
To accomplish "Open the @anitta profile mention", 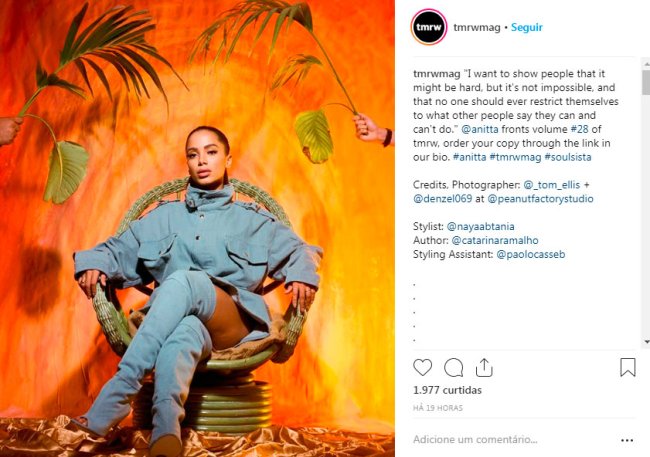I will (x=480, y=129).
